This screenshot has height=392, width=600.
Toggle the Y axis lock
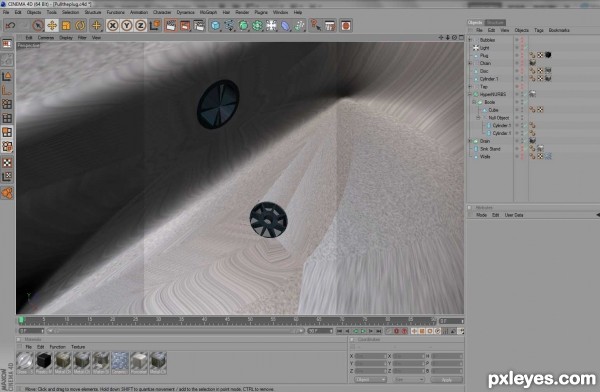(x=127, y=26)
